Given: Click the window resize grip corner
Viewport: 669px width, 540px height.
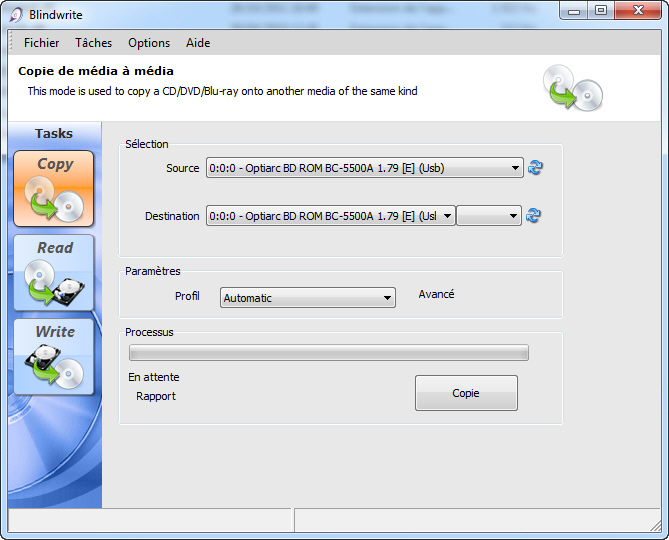Looking at the screenshot, I should click(x=655, y=526).
